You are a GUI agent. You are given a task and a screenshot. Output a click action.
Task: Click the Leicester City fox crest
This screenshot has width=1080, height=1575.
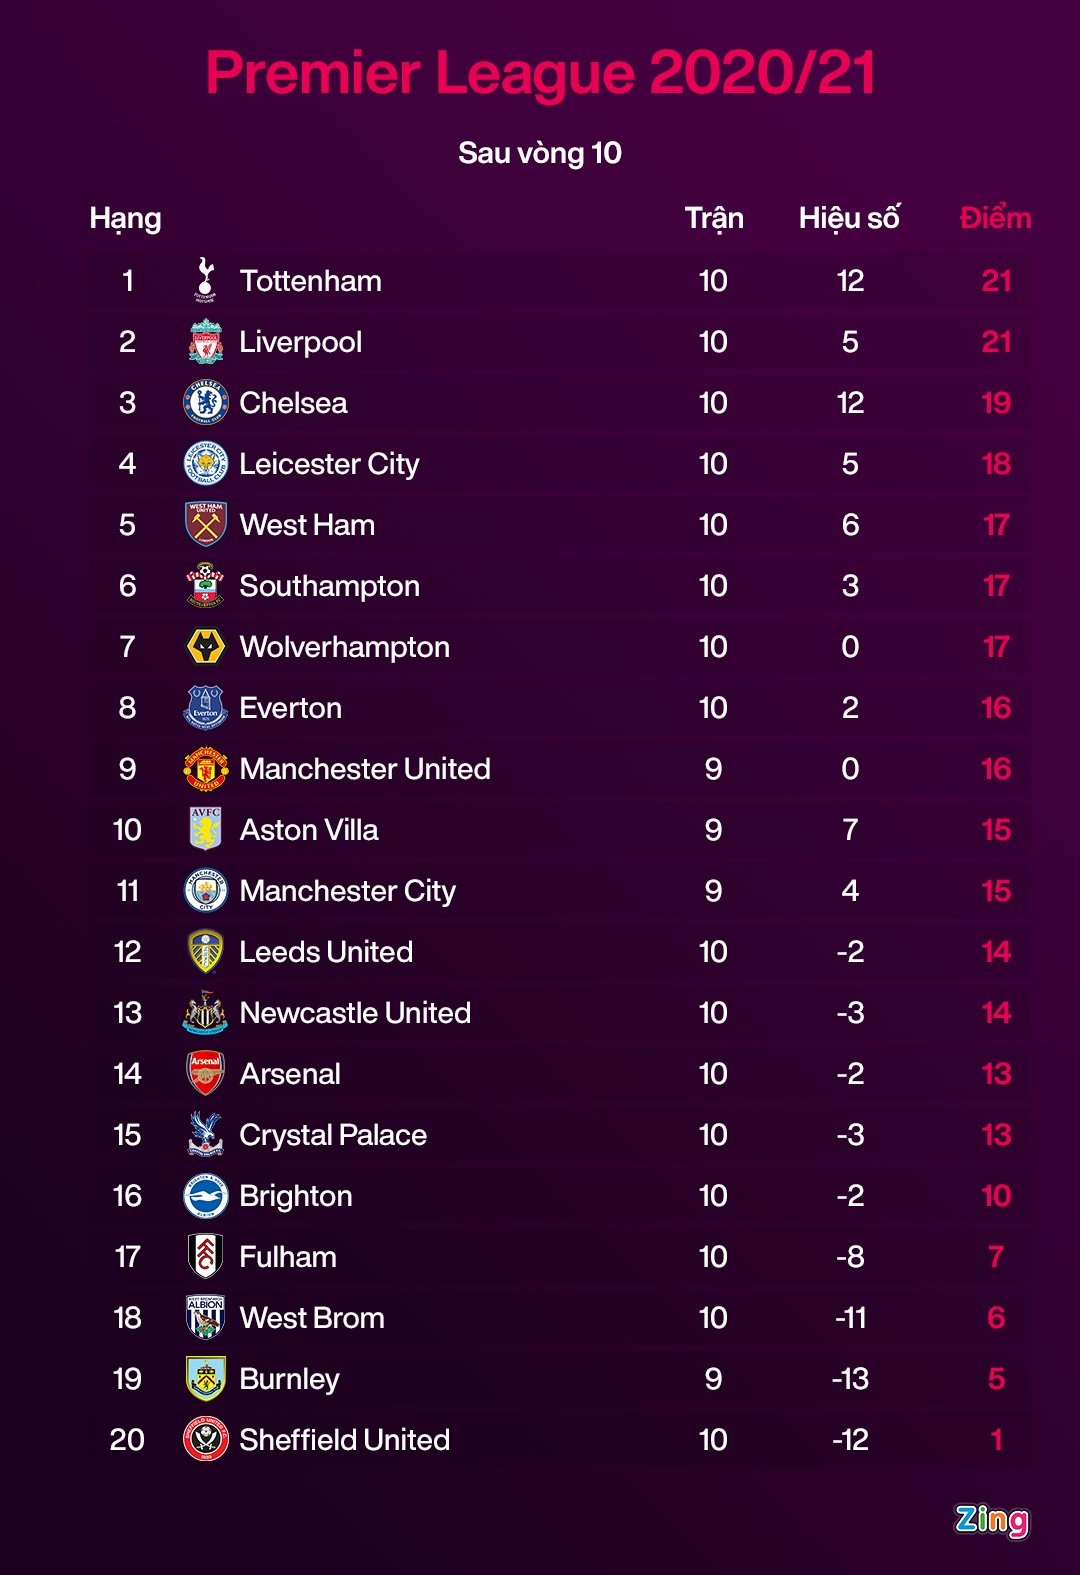(206, 464)
